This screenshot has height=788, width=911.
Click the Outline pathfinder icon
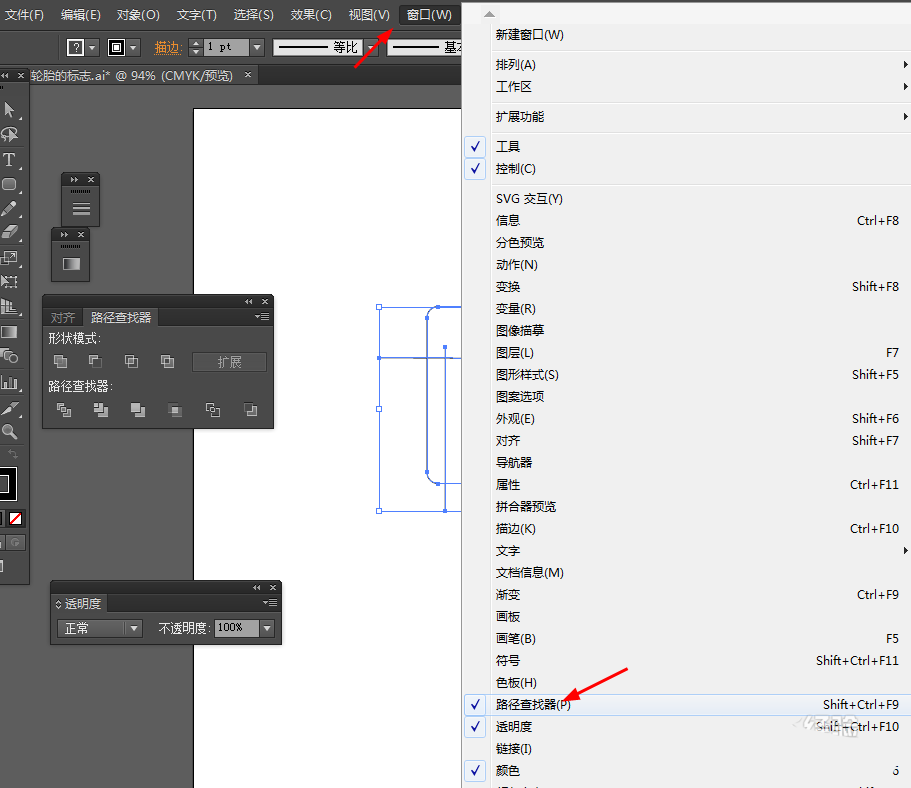point(213,410)
